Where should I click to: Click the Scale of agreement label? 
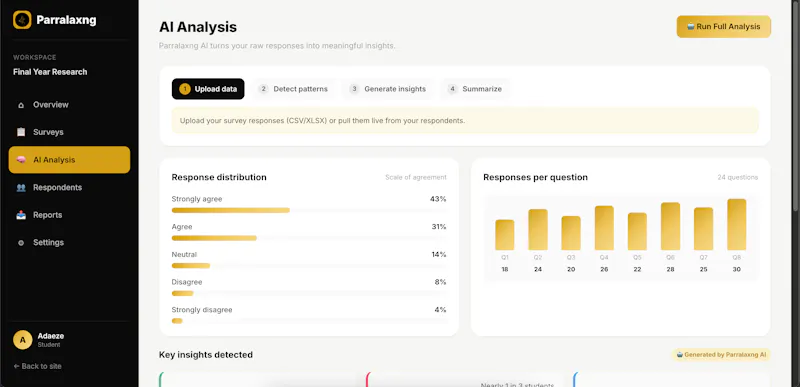pos(416,177)
